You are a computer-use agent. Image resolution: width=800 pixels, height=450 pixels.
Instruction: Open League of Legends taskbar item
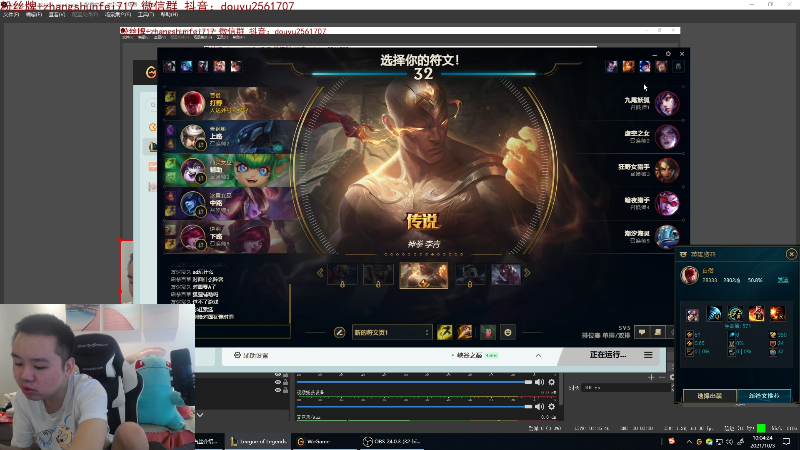click(258, 441)
